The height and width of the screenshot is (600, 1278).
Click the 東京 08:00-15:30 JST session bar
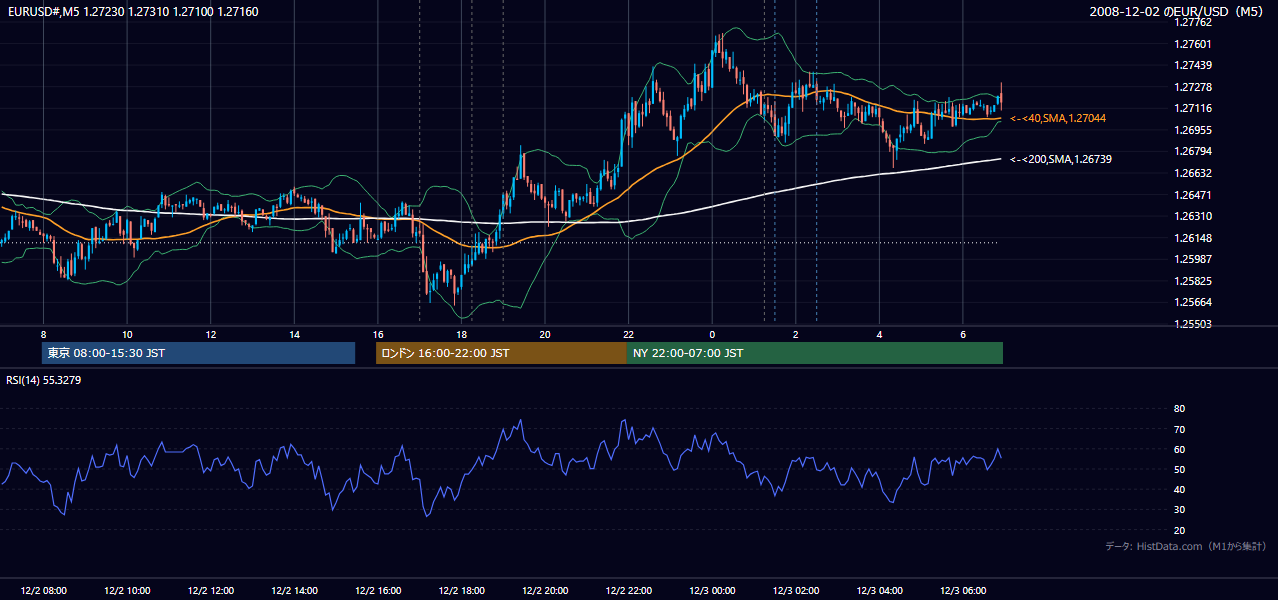[198, 353]
